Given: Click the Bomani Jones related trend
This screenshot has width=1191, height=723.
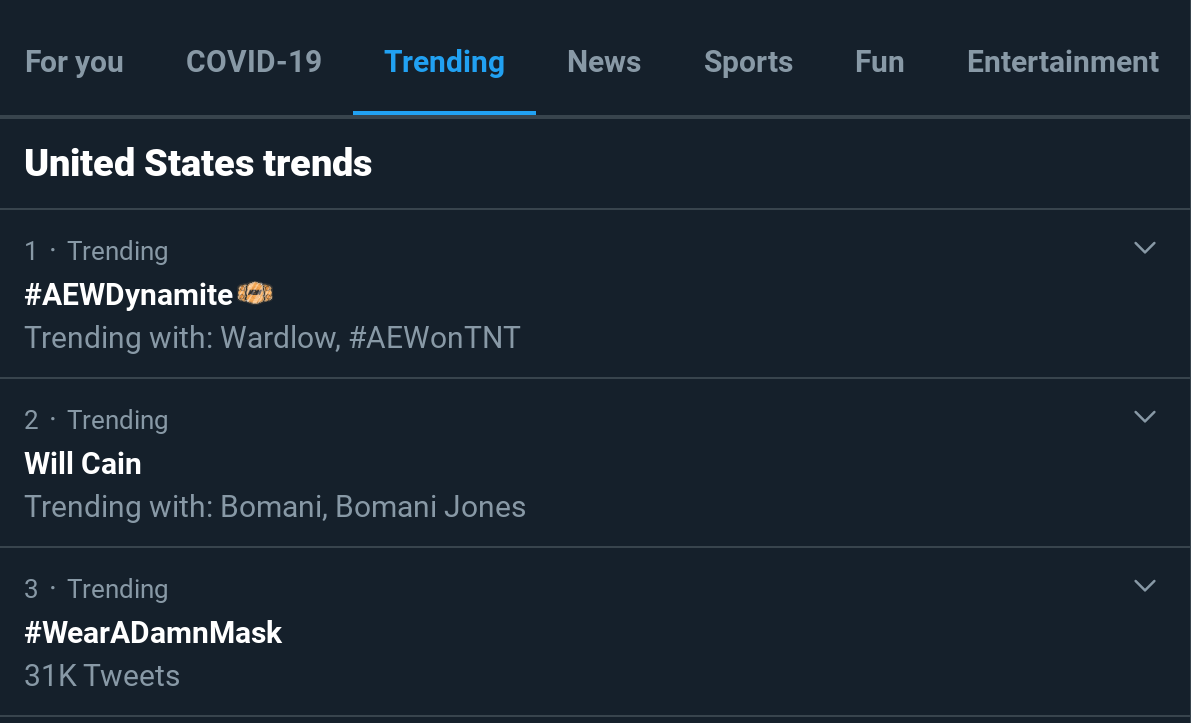Looking at the screenshot, I should [430, 507].
